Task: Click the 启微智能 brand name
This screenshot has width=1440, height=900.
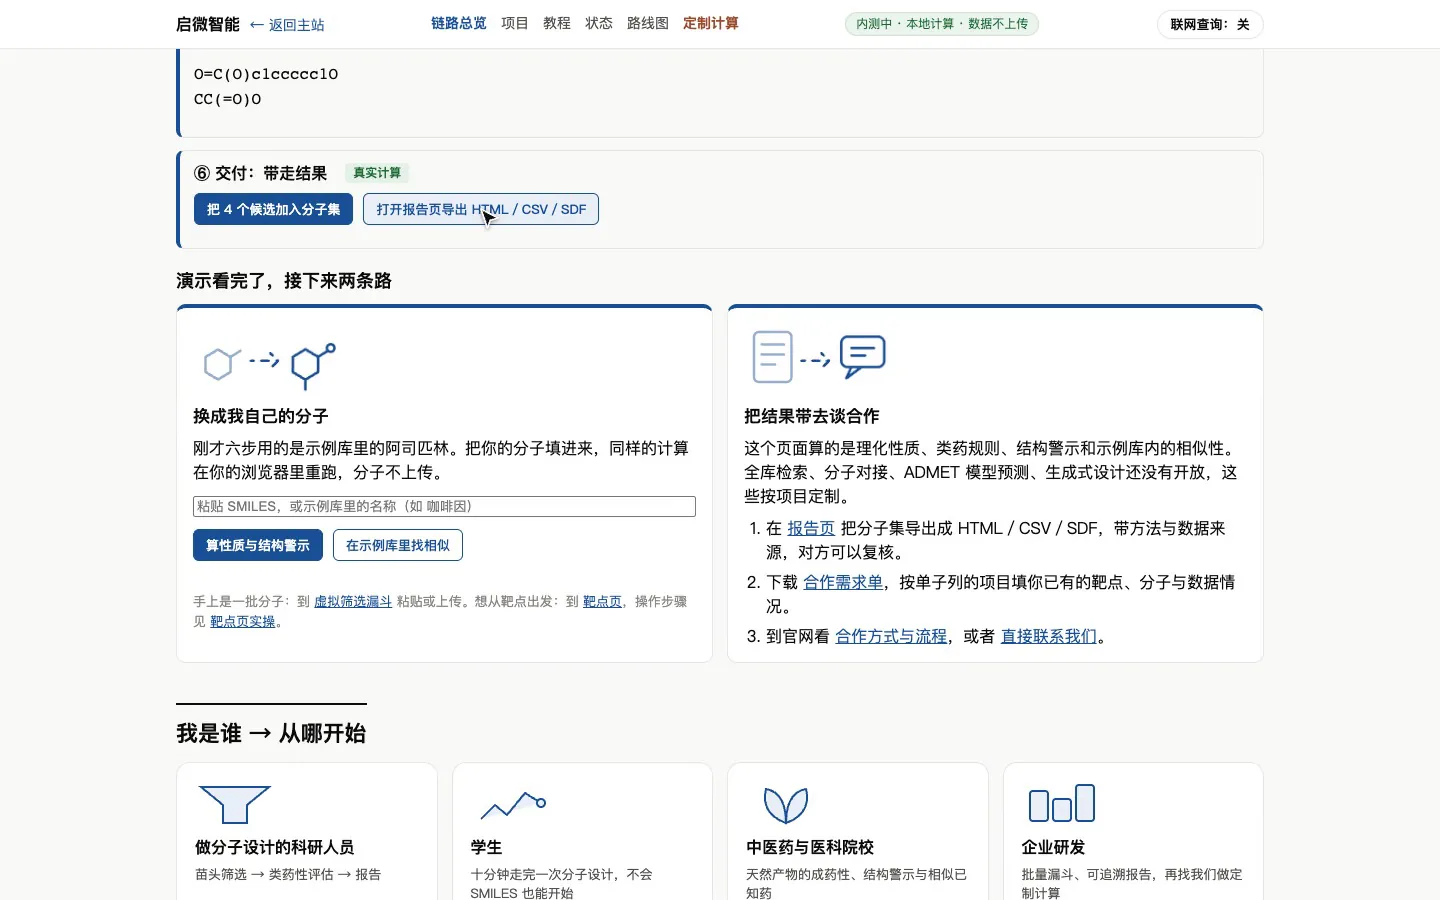Action: pyautogui.click(x=208, y=24)
